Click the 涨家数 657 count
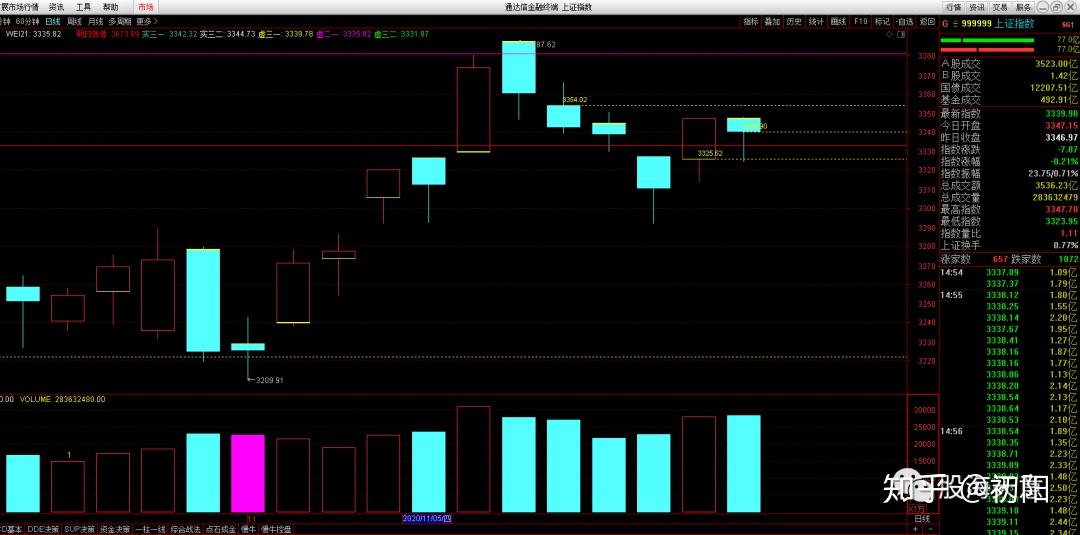 click(1000, 260)
